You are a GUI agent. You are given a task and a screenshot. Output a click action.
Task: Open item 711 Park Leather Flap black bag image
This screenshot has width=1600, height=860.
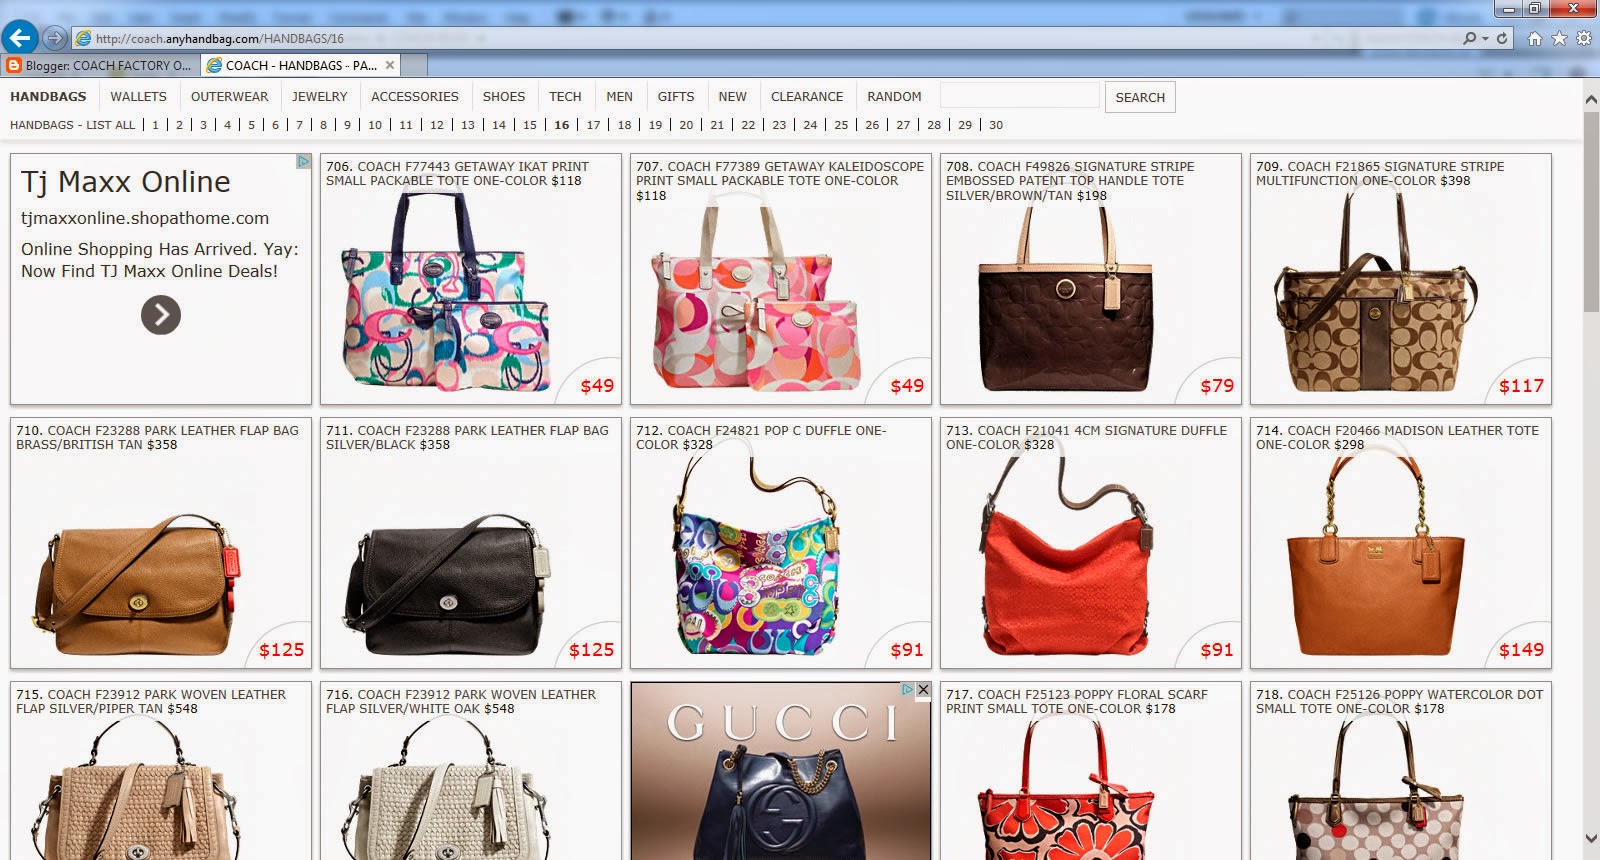[449, 584]
